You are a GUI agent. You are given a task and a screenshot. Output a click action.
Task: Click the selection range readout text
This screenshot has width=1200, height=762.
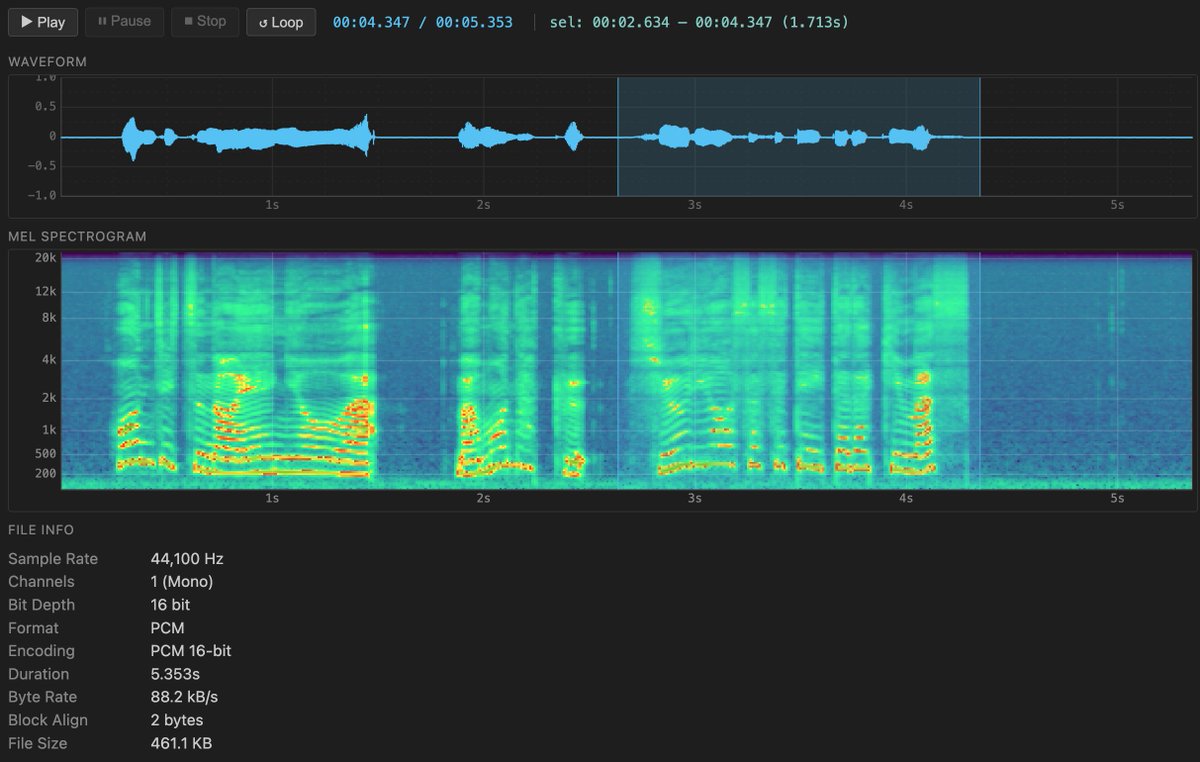pyautogui.click(x=699, y=22)
